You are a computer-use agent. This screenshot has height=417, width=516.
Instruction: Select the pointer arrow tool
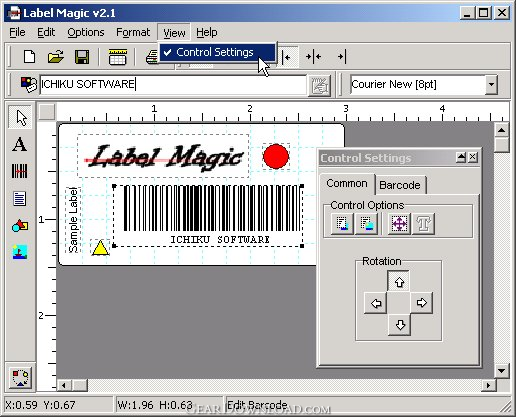tap(20, 117)
